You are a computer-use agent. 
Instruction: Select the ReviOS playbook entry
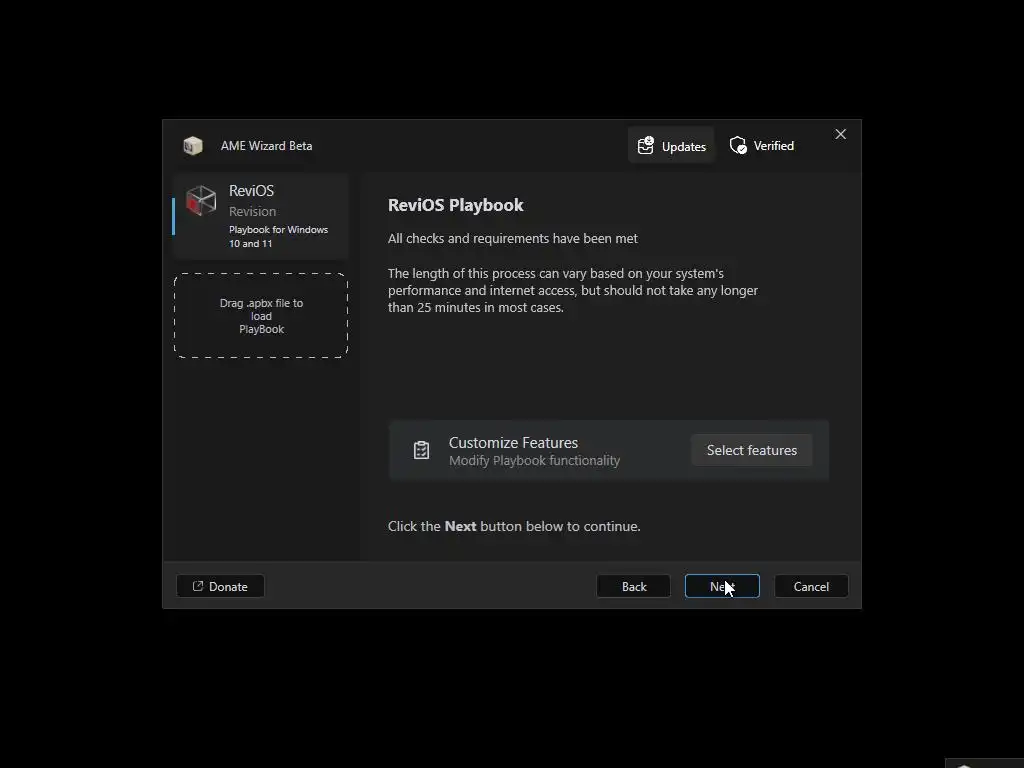click(x=261, y=217)
